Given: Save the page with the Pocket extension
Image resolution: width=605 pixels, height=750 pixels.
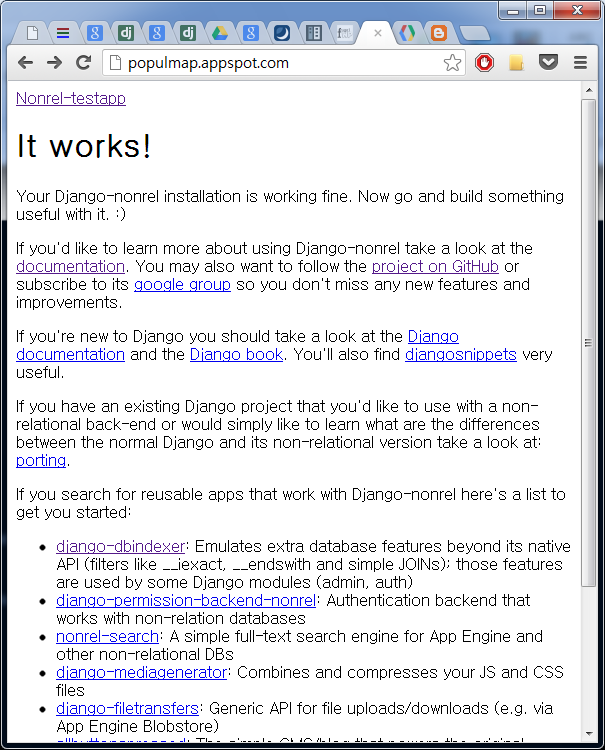Looking at the screenshot, I should click(548, 62).
